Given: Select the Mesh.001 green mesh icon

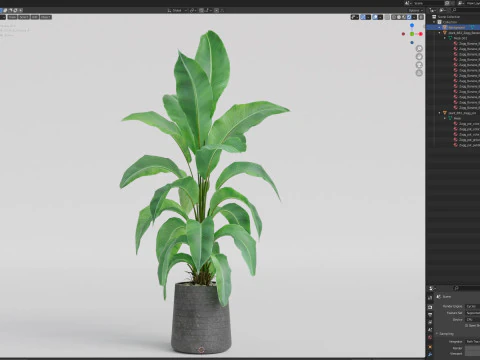Looking at the screenshot, I should pyautogui.click(x=450, y=38).
